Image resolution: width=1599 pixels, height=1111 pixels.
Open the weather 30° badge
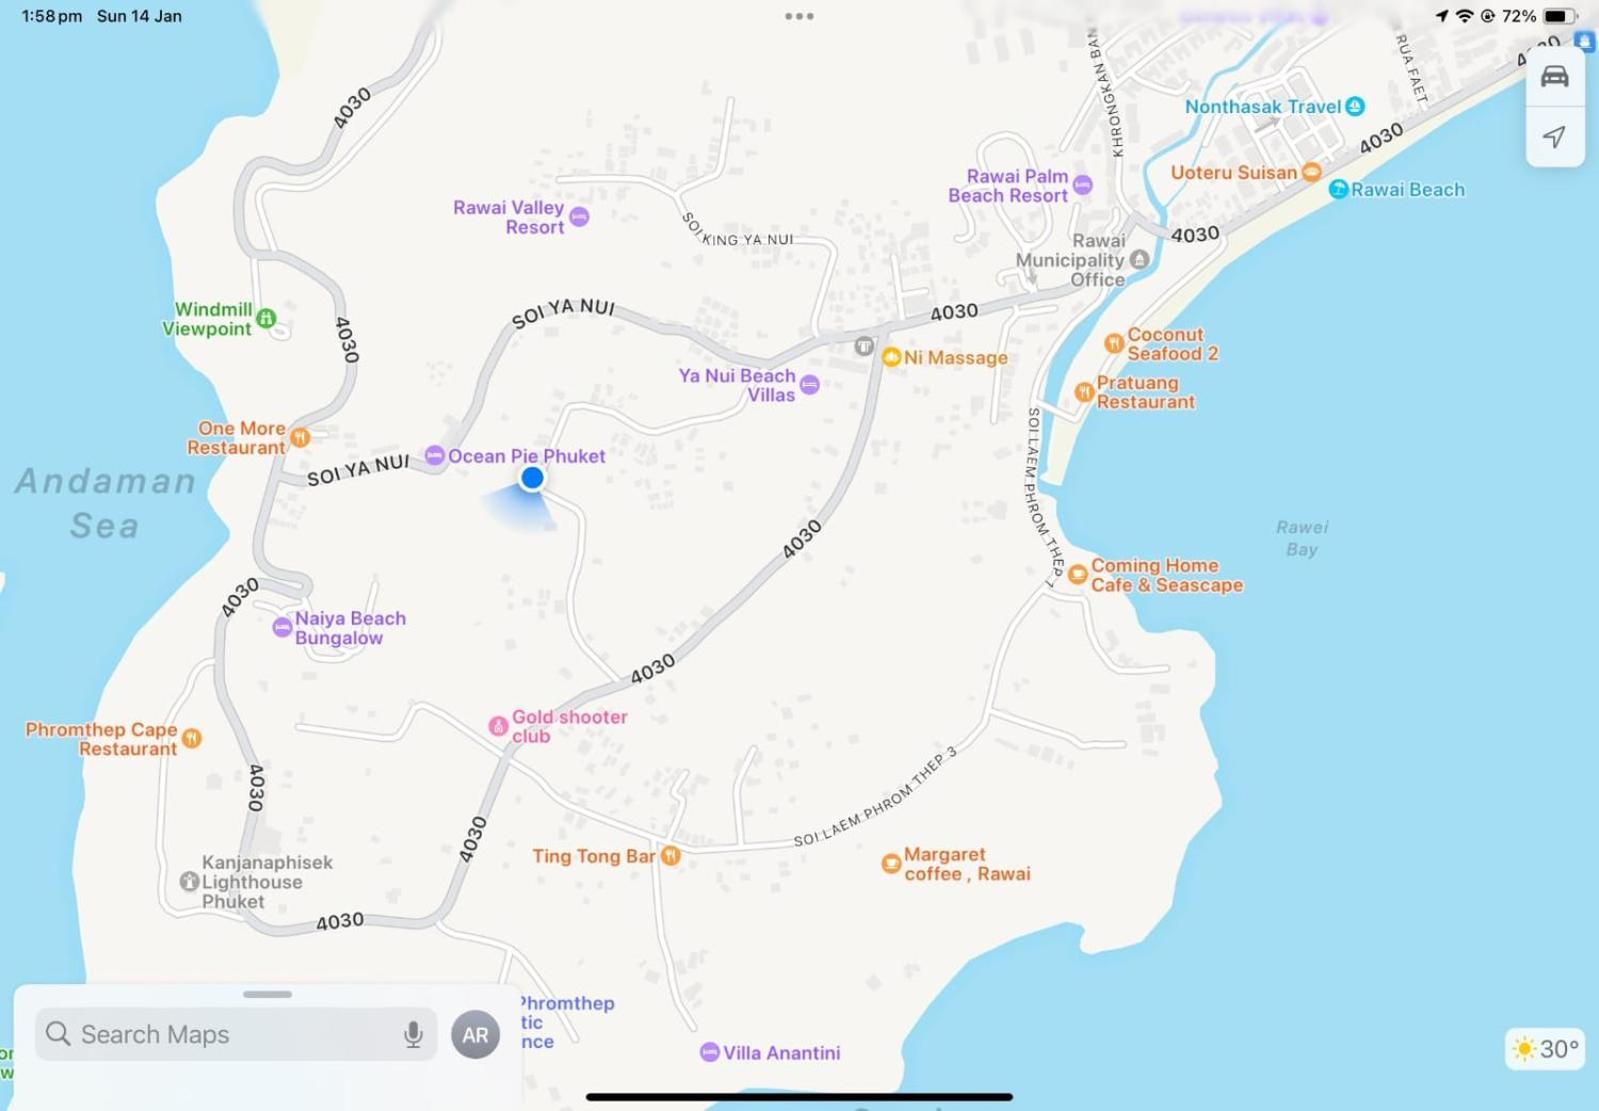pyautogui.click(x=1545, y=1048)
